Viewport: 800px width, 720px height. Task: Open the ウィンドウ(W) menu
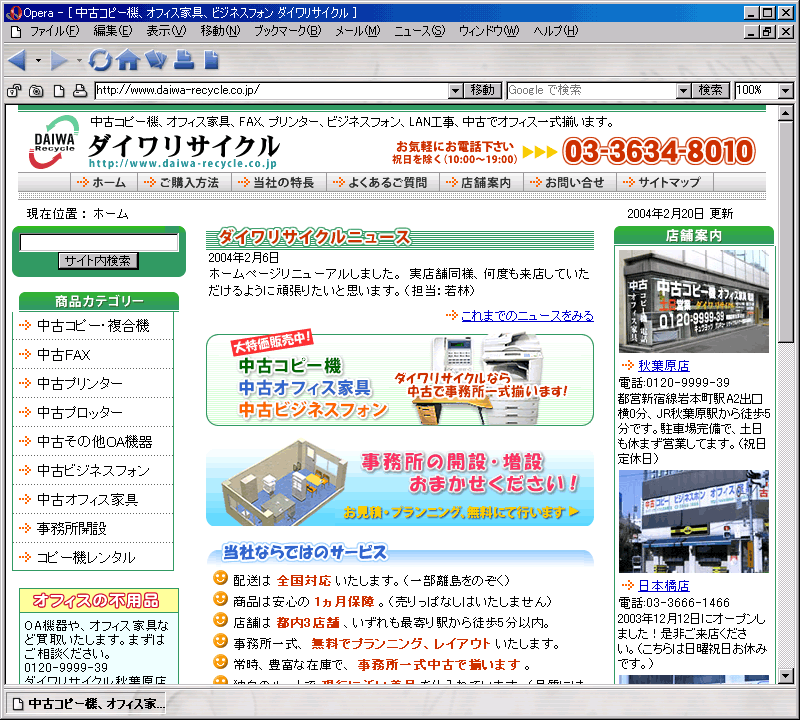coord(489,32)
